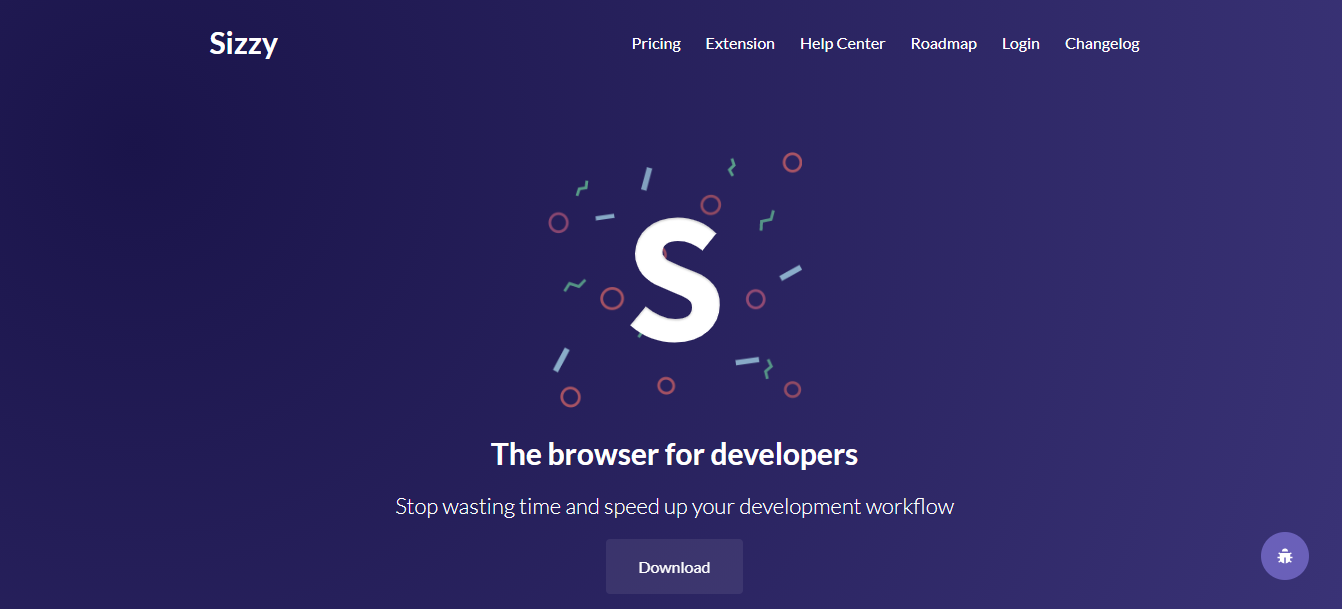Click the development workflow tagline text
1342x609 pixels.
coord(674,506)
